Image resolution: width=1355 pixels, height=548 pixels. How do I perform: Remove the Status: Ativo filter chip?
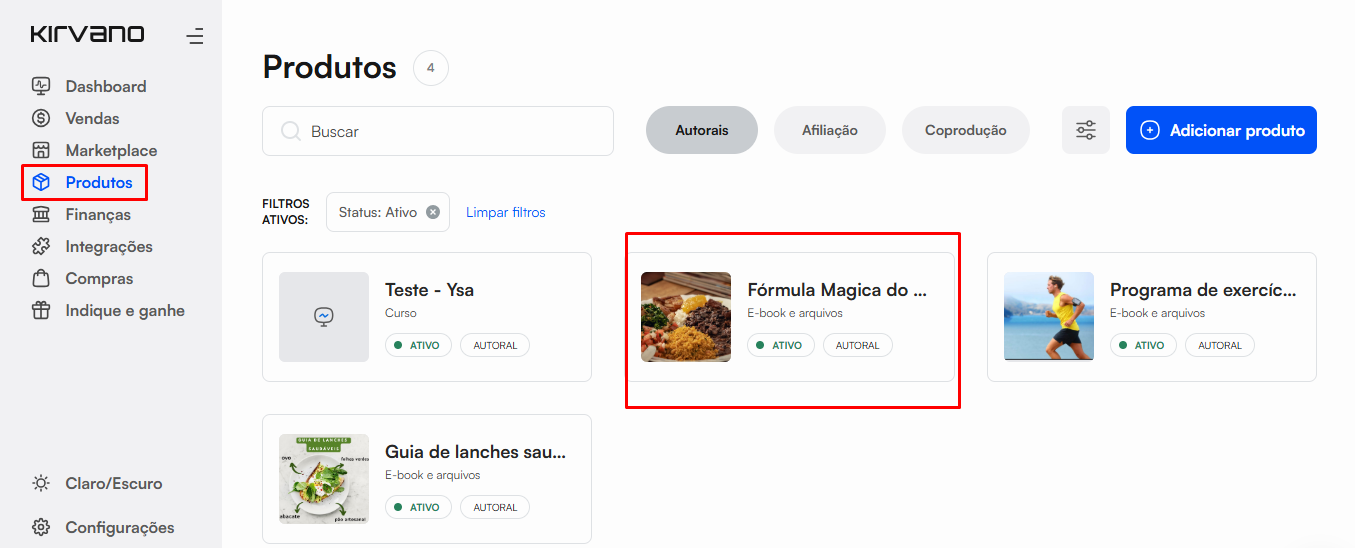[x=433, y=212]
